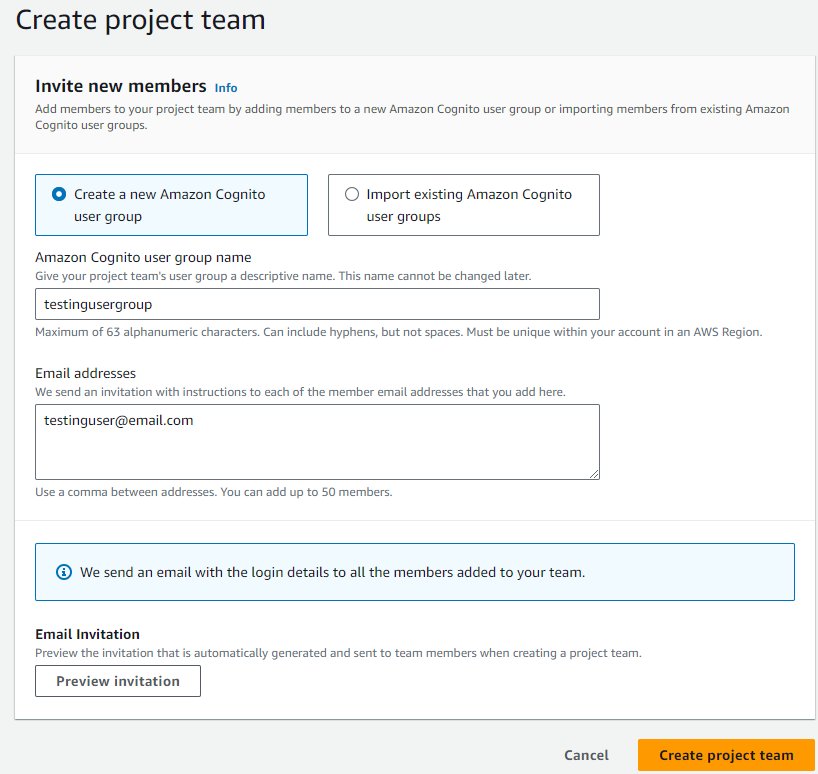818x774 pixels.
Task: Click the info circle icon in the blue banner
Action: coord(64,572)
